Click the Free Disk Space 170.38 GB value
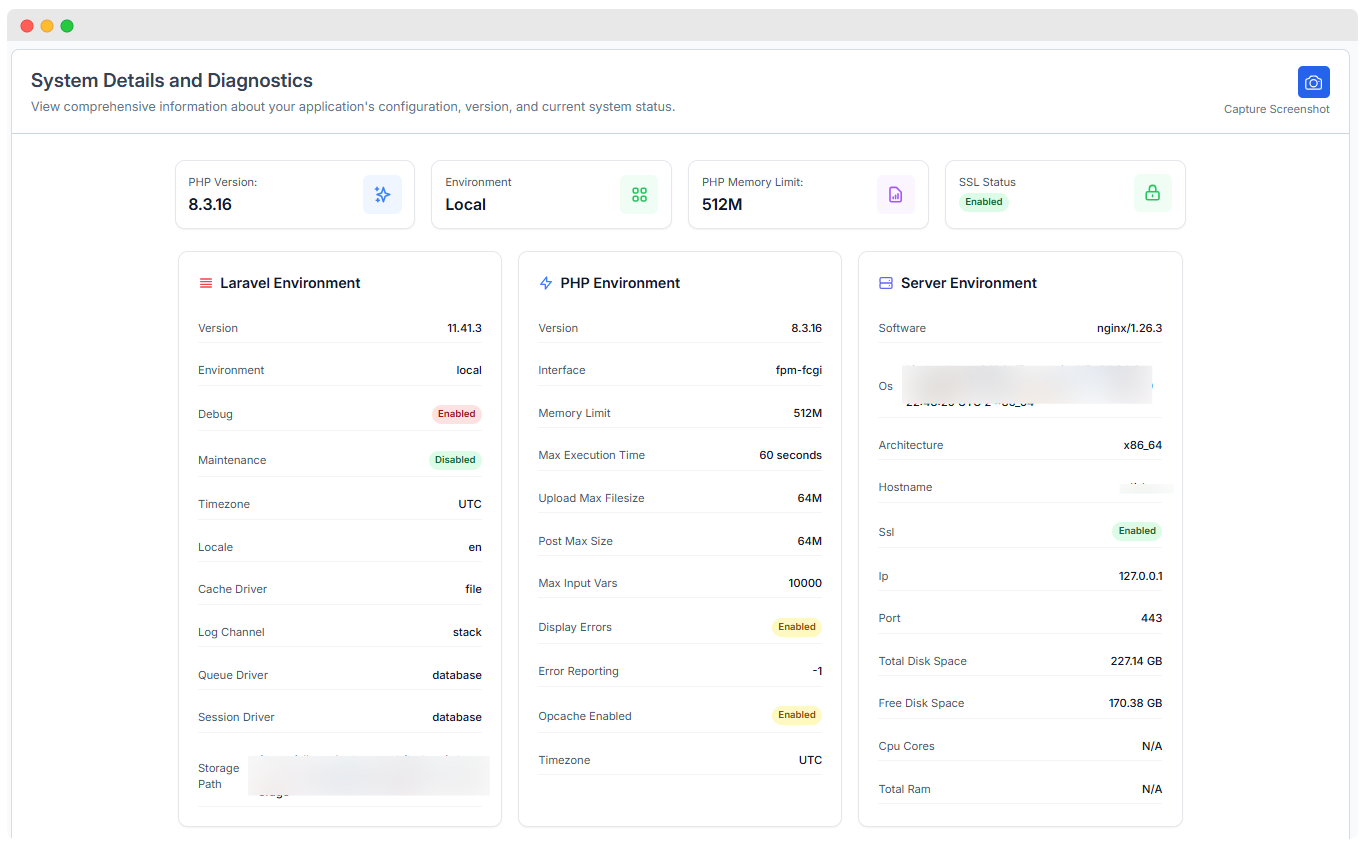1365x848 pixels. [x=1135, y=703]
